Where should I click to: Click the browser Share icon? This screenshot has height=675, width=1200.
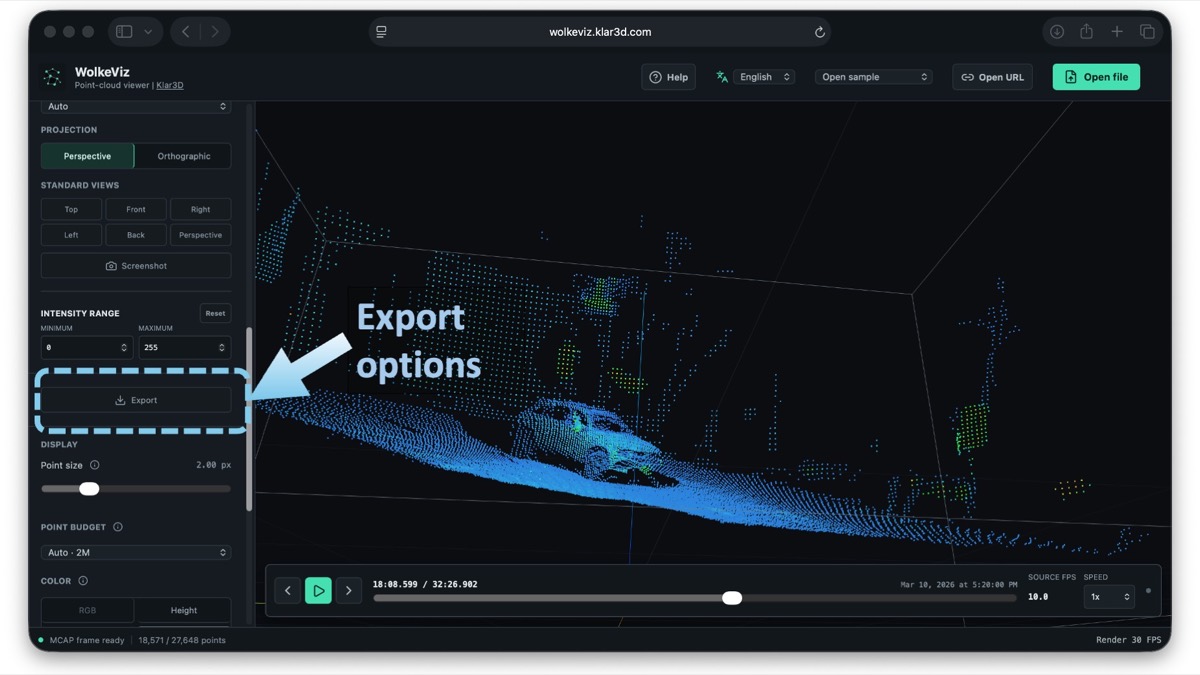coord(1086,32)
